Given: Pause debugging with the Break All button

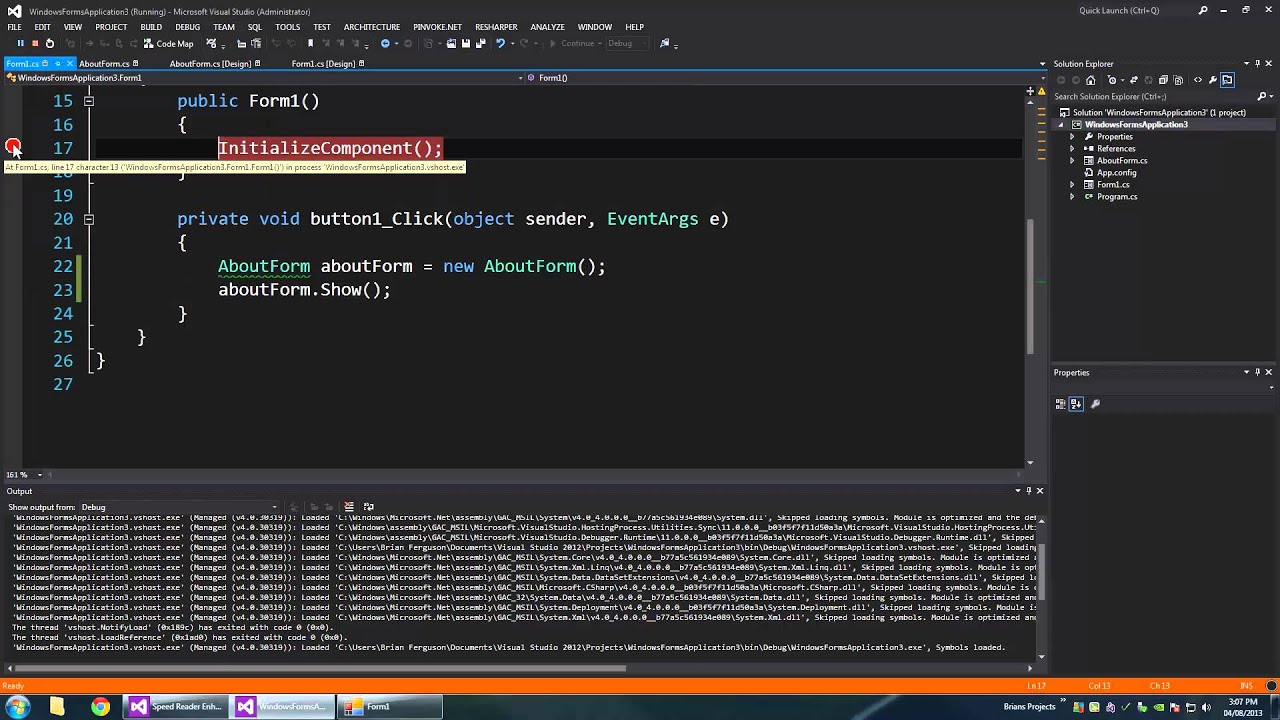Looking at the screenshot, I should (x=20, y=43).
